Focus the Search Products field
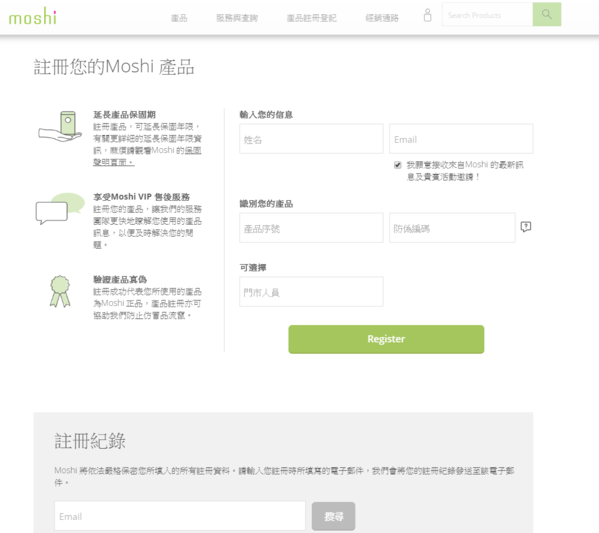The image size is (599, 533). tap(487, 15)
